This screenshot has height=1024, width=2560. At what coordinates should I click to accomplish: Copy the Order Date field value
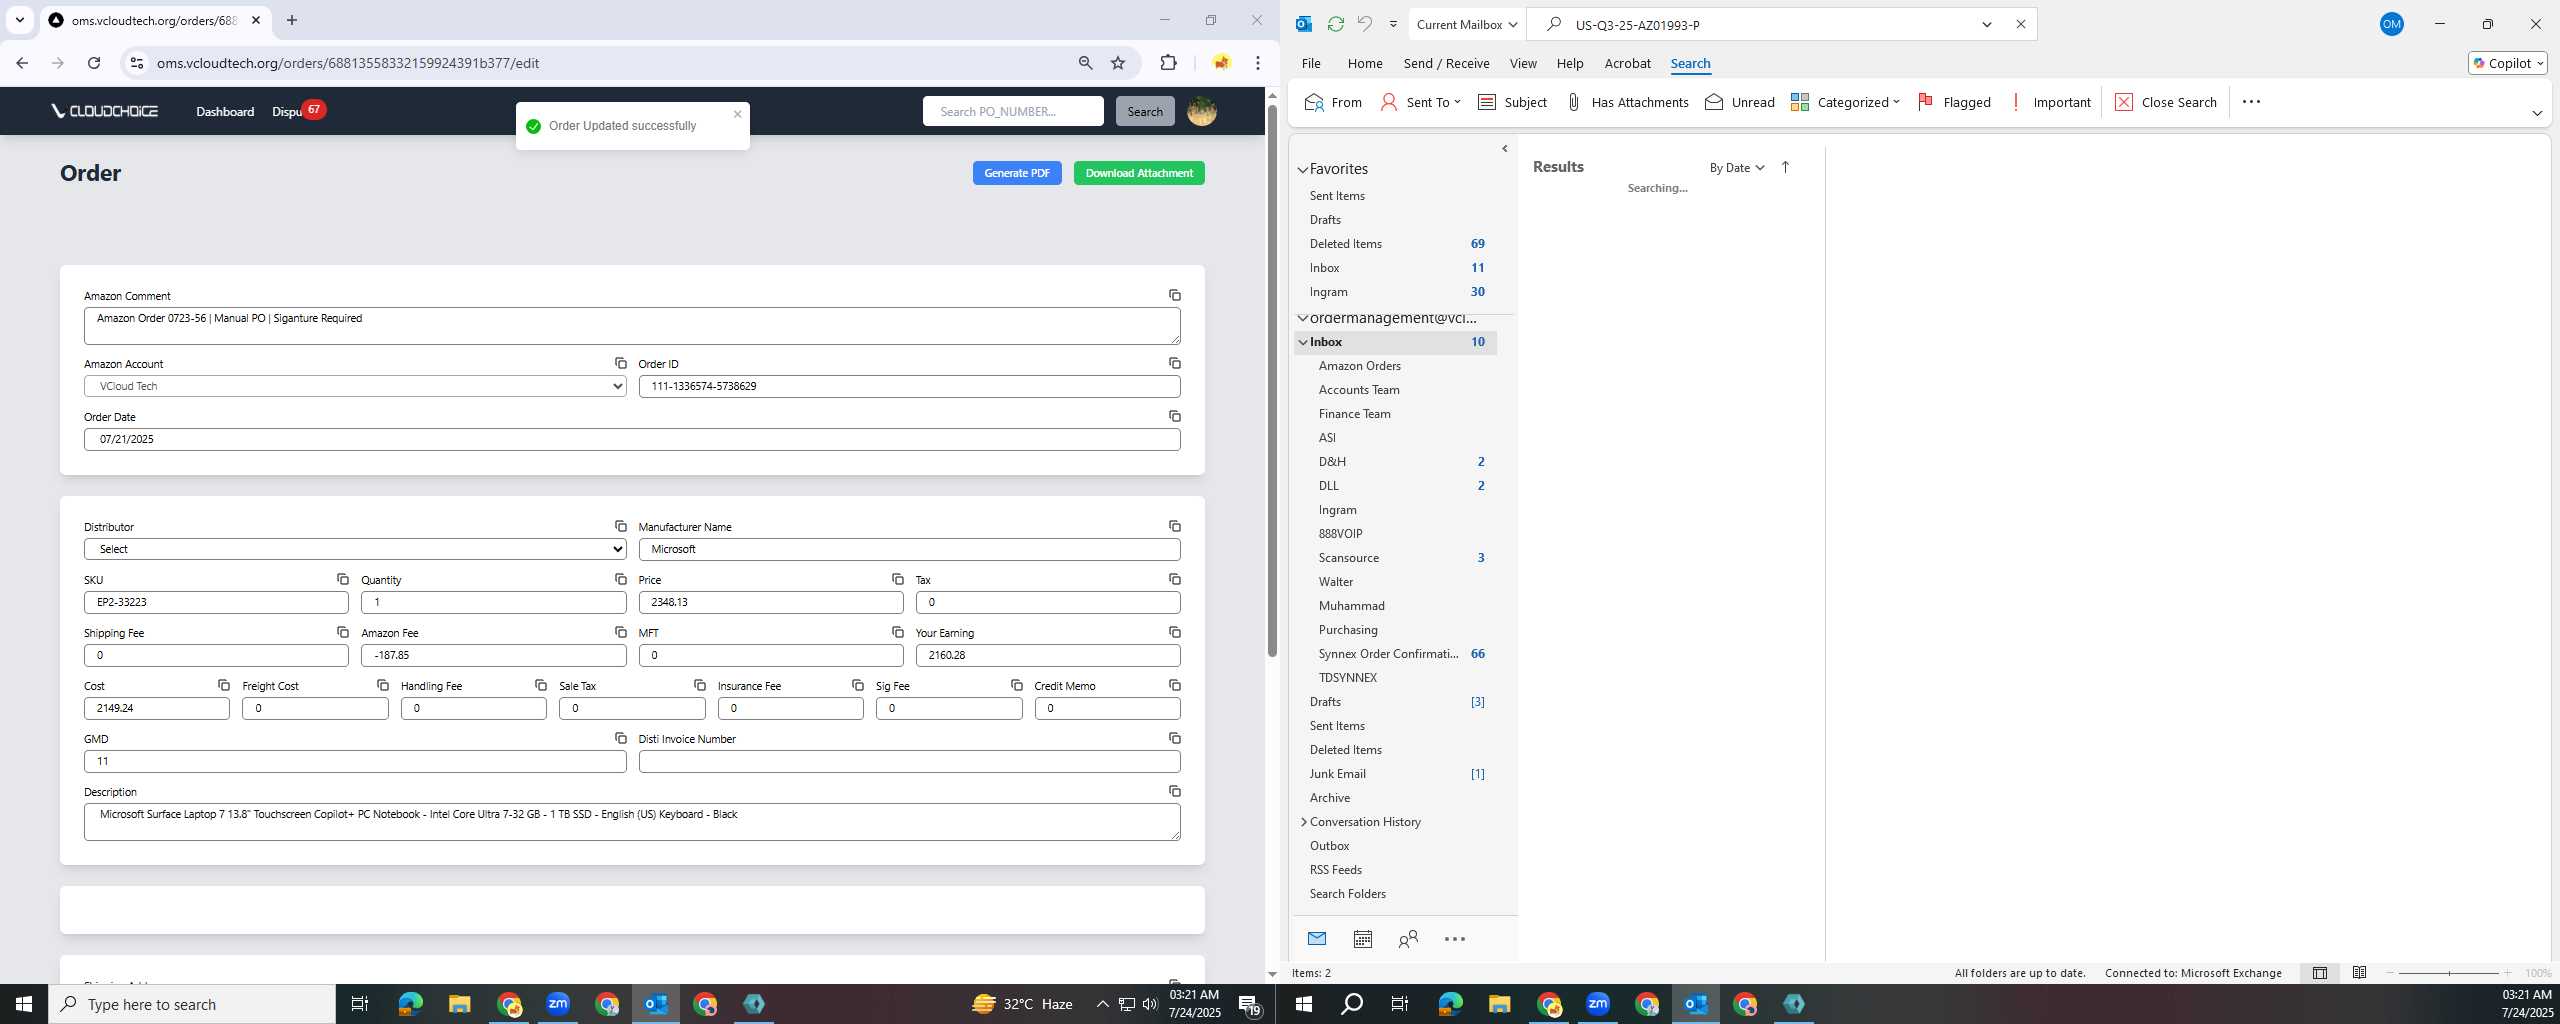coord(1175,416)
